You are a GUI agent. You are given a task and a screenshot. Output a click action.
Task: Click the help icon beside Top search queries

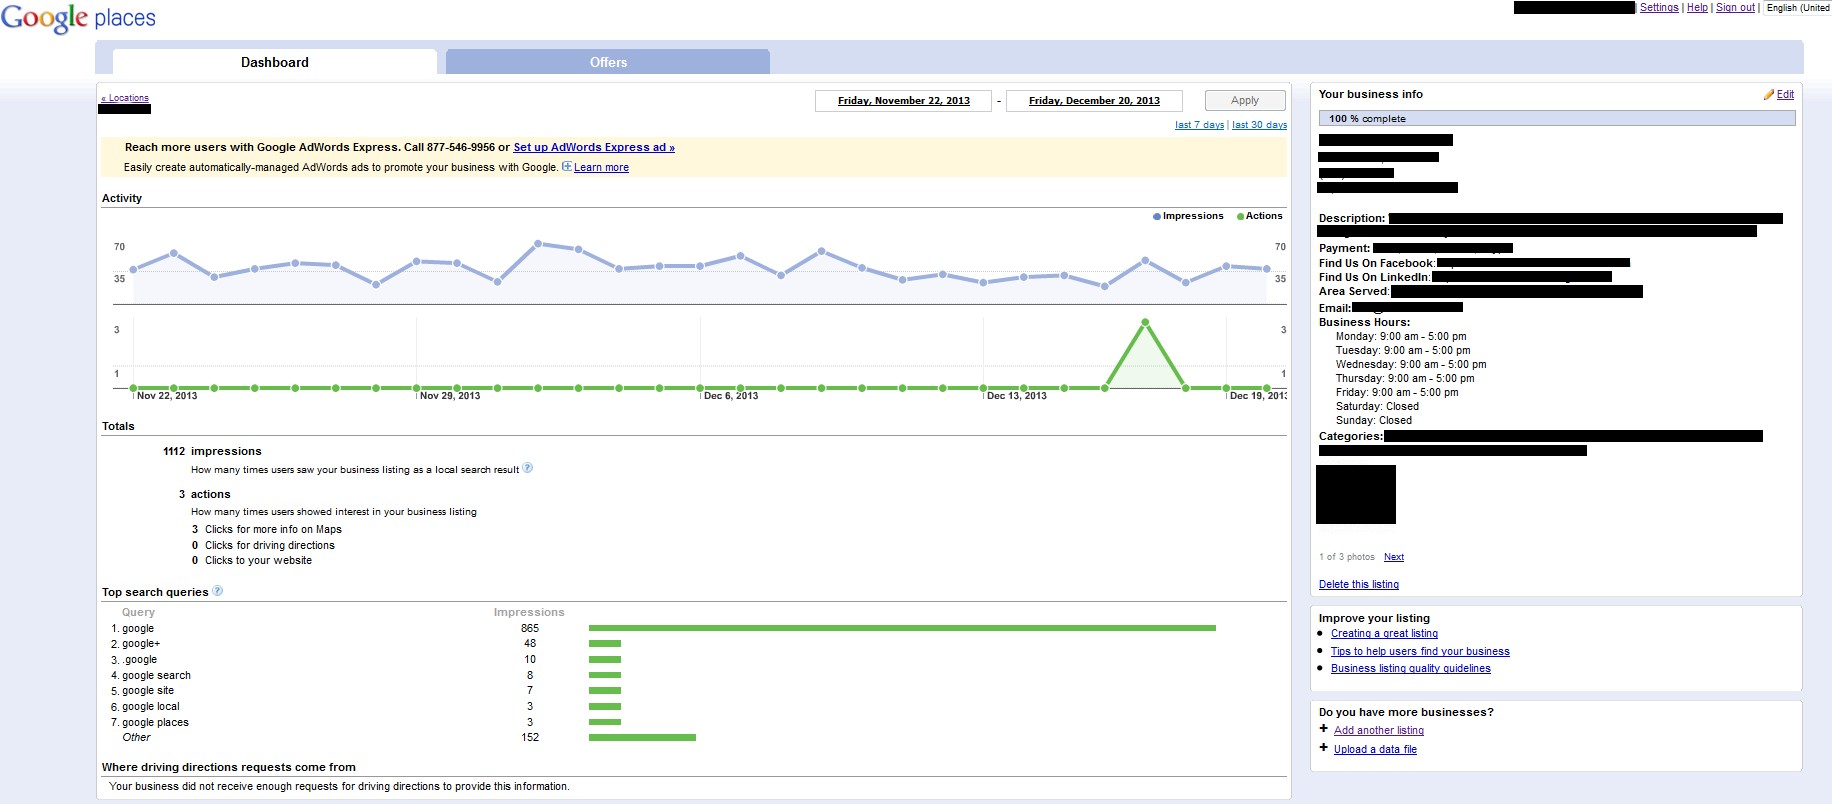(218, 591)
